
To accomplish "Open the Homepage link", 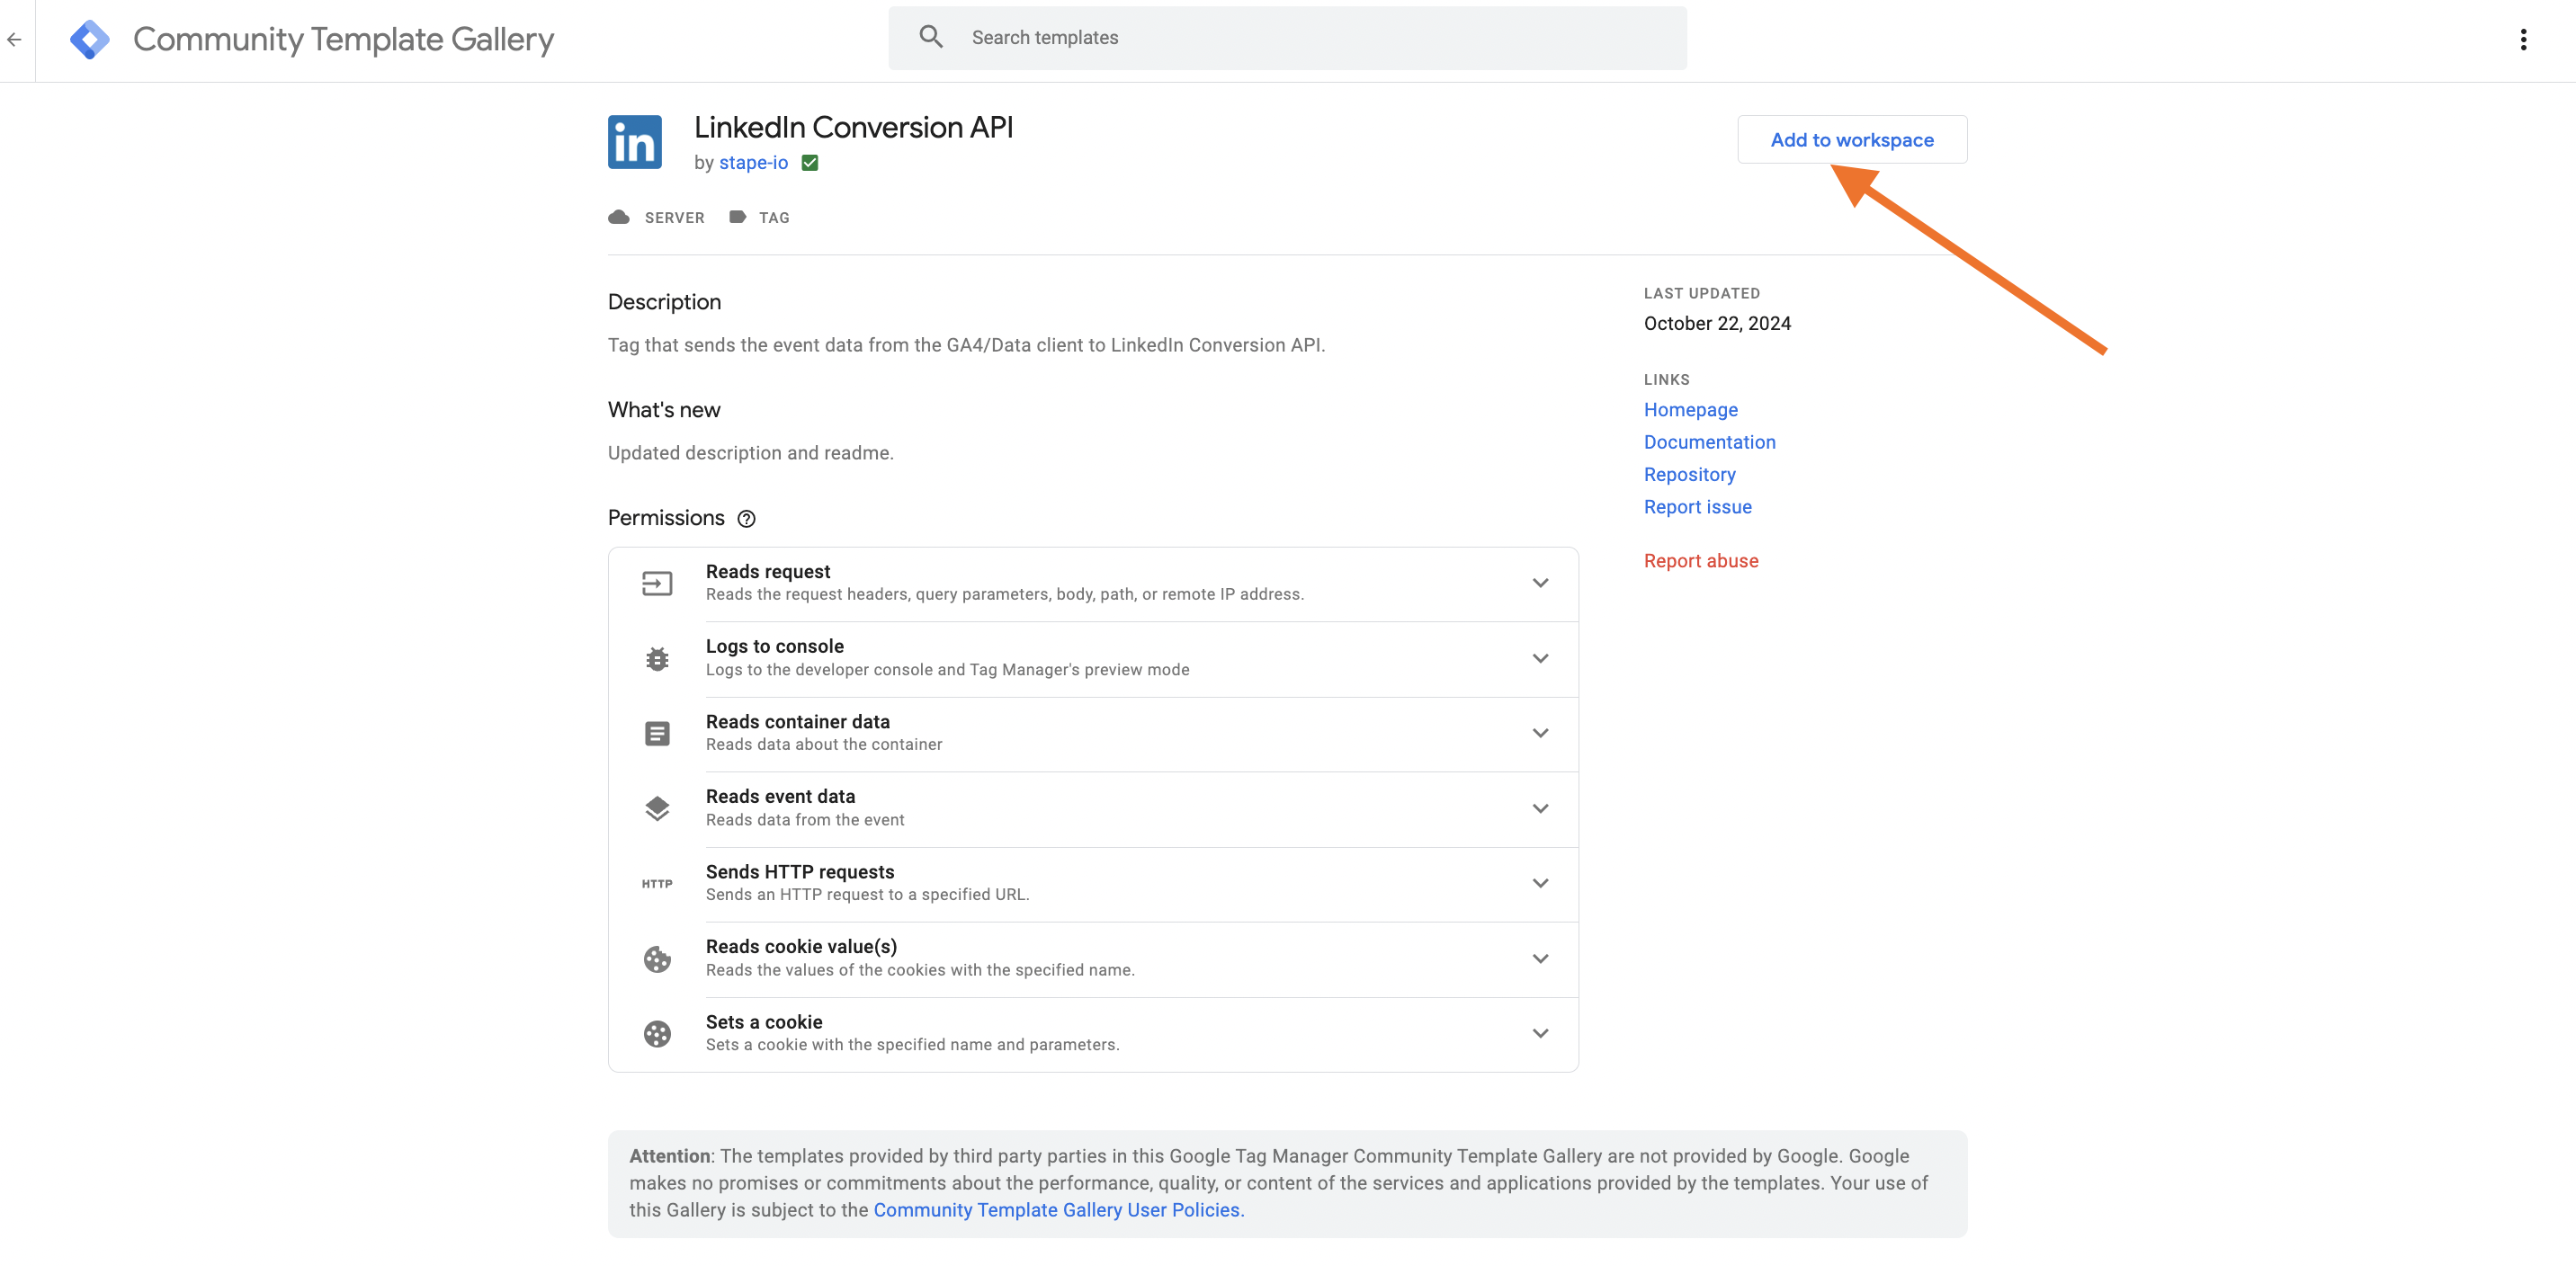I will coord(1690,410).
